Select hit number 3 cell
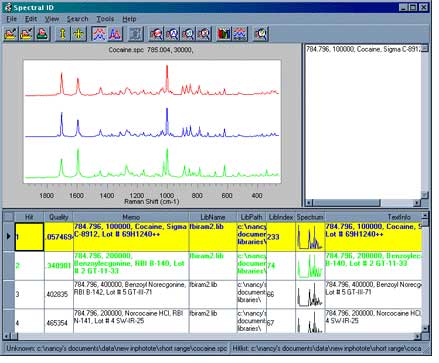 [x=29, y=294]
